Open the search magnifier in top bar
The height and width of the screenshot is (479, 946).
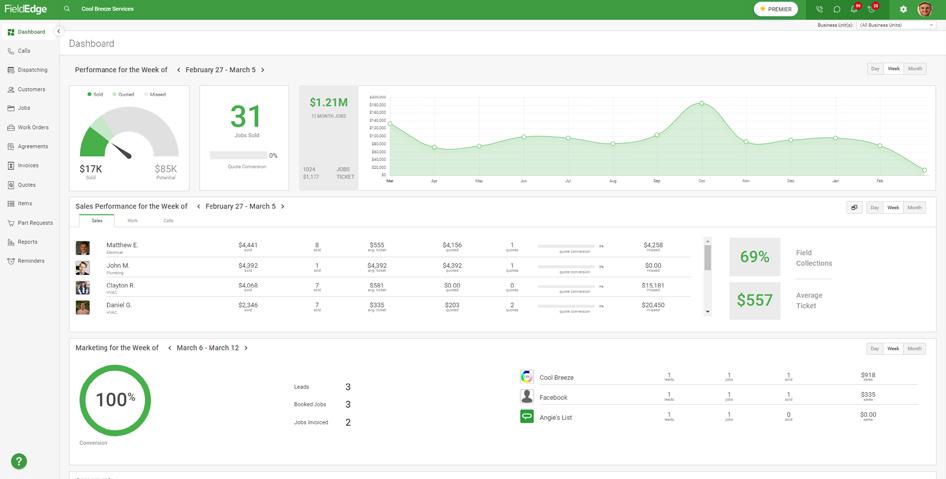pos(66,9)
